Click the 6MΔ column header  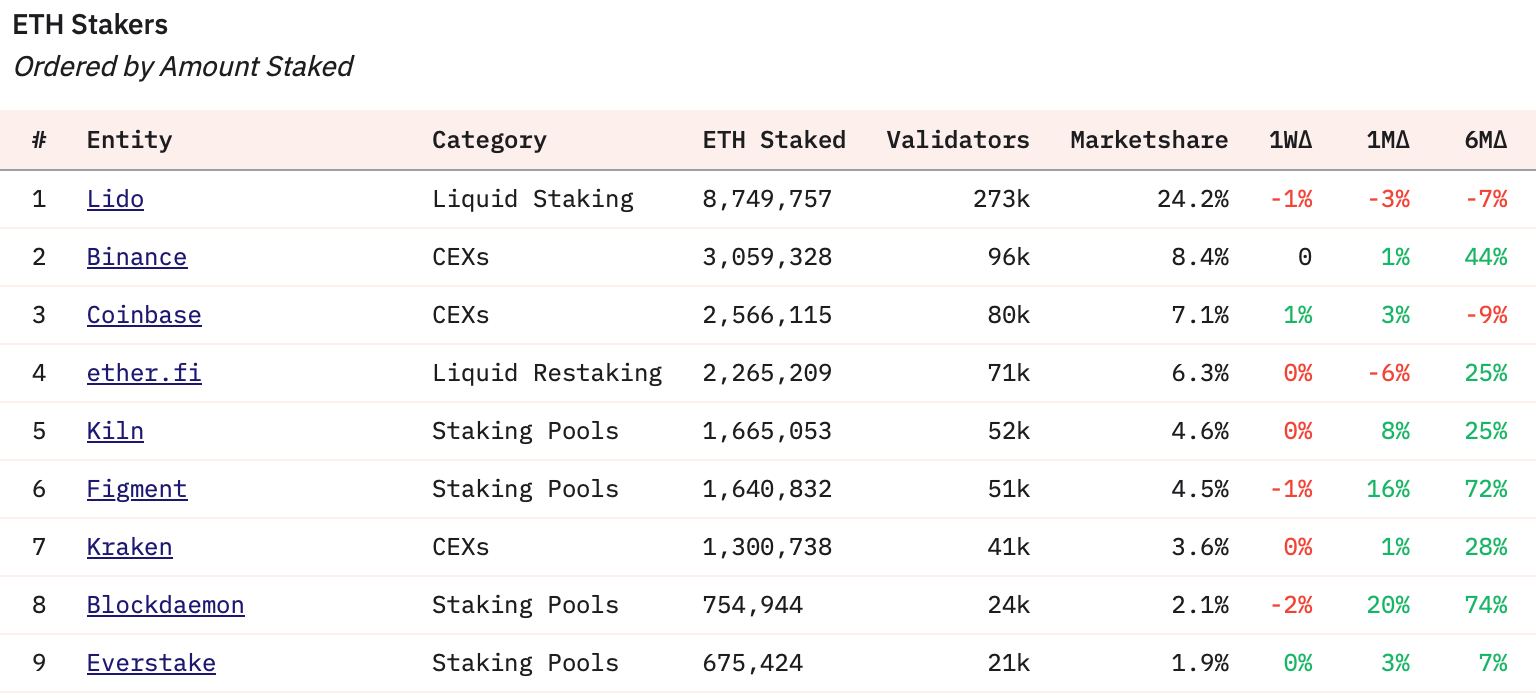pos(1485,140)
